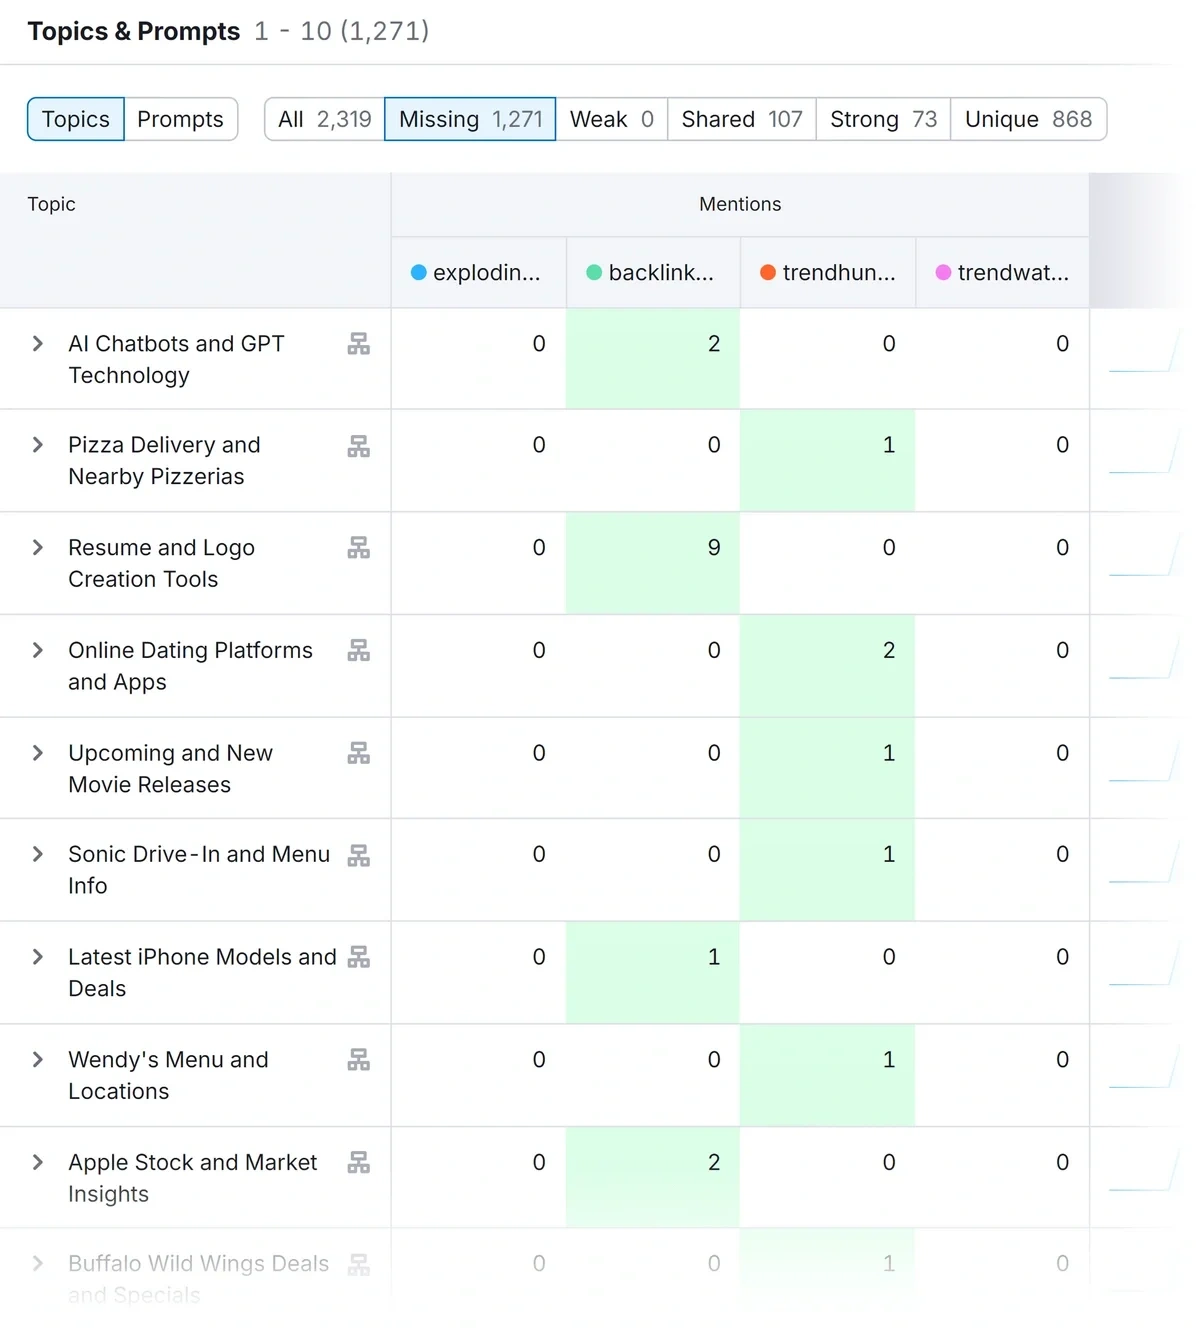Click the hierarchy icon beside Pizza Delivery and Nearby Pizzerias
This screenshot has height=1328, width=1200.
359,447
